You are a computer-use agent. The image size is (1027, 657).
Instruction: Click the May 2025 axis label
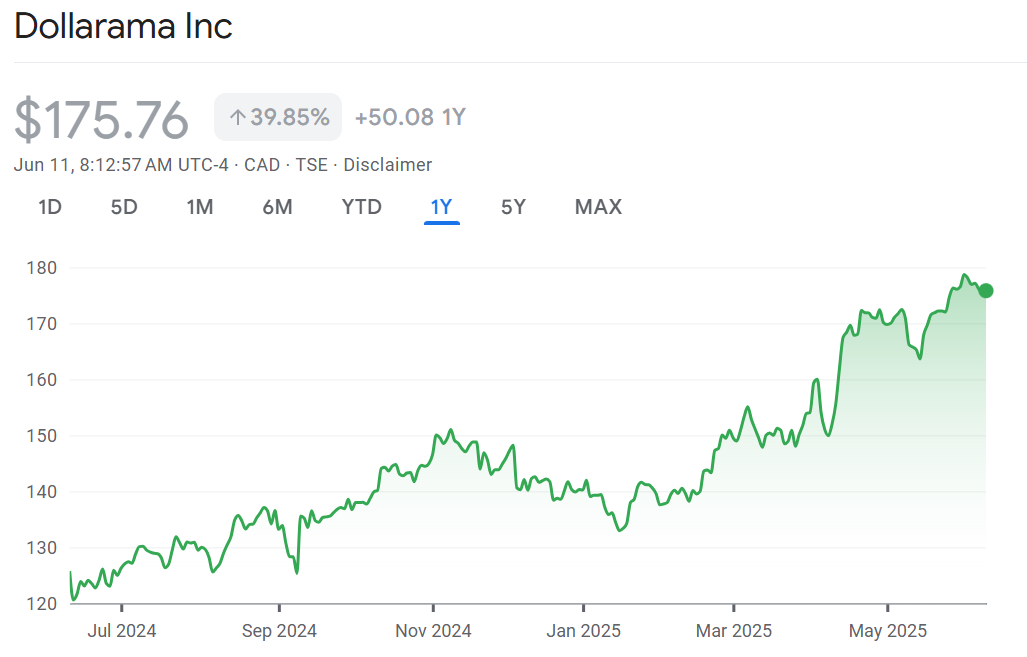(887, 631)
